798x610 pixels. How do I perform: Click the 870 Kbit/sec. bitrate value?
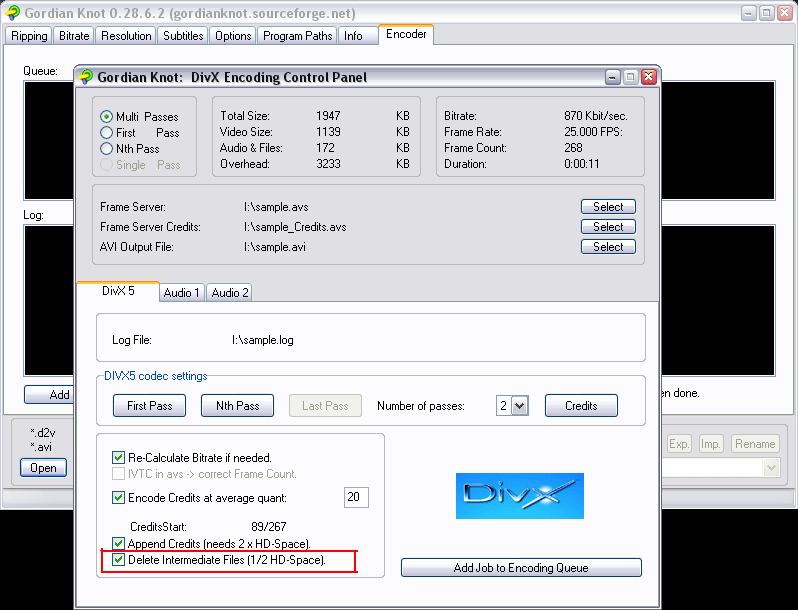pos(595,116)
